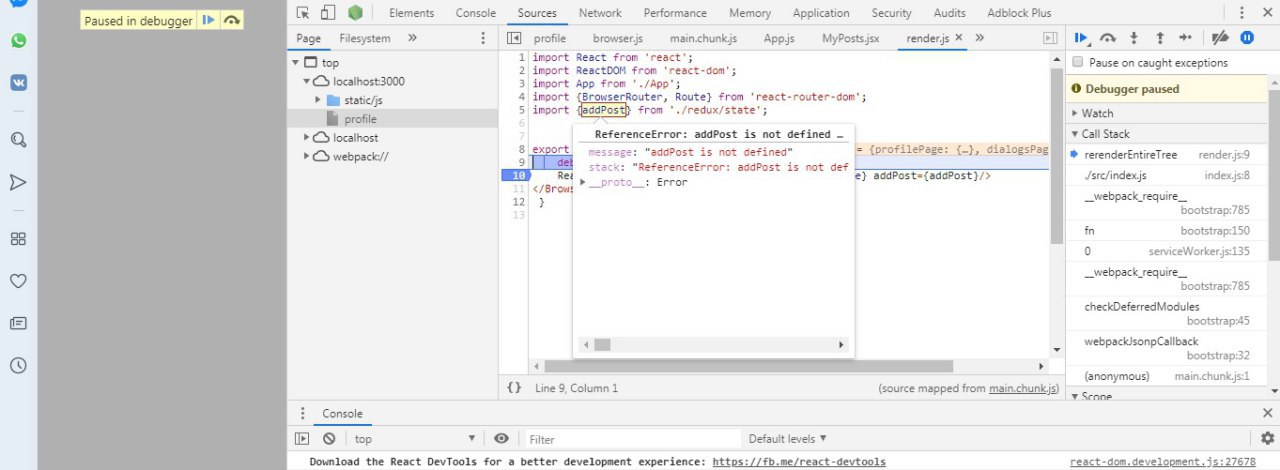This screenshot has width=1280, height=470.
Task: Open the fb.me/react-devtools link
Action: [799, 462]
